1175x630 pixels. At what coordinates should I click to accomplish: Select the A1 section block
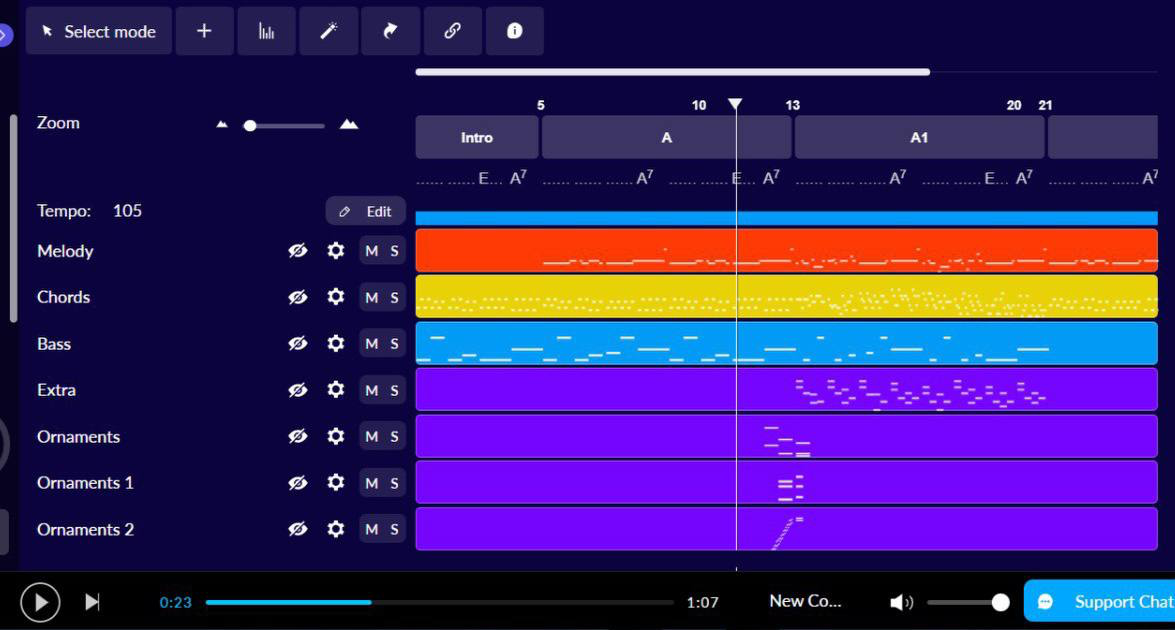tap(919, 138)
